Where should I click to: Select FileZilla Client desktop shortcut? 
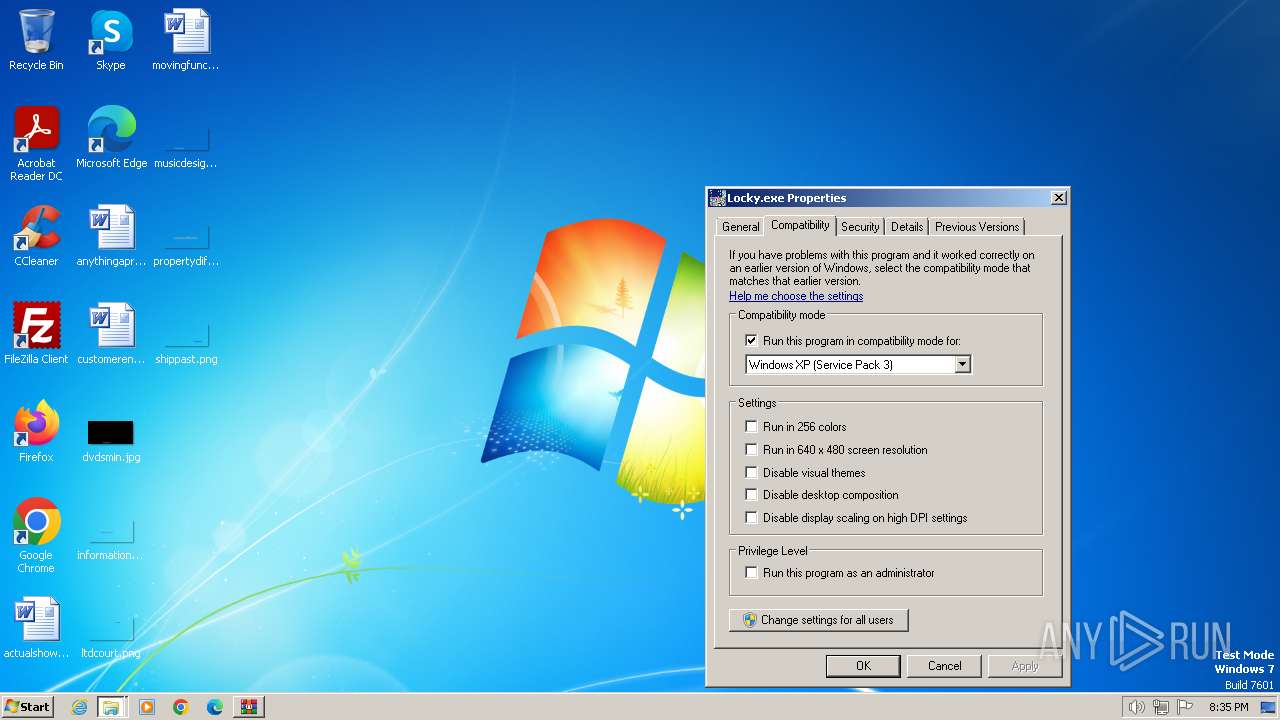(x=36, y=334)
